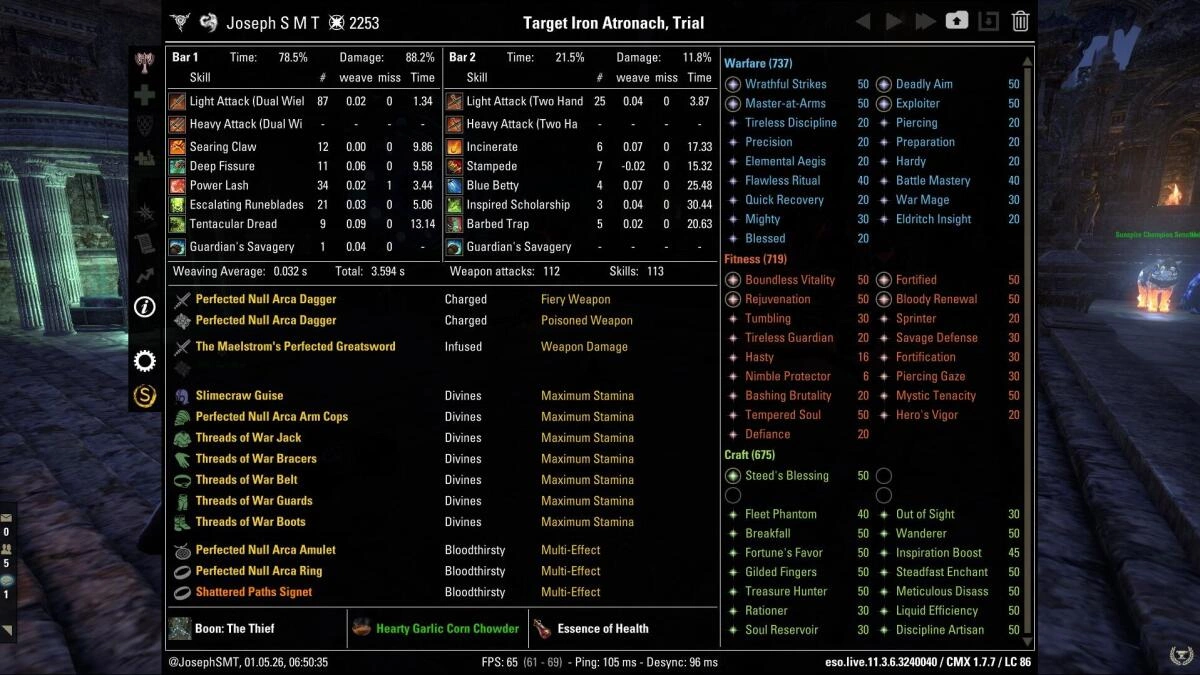Click the Poisoned Weapon Perfected Null Arca Dagger
This screenshot has width=1200, height=675.
click(266, 320)
